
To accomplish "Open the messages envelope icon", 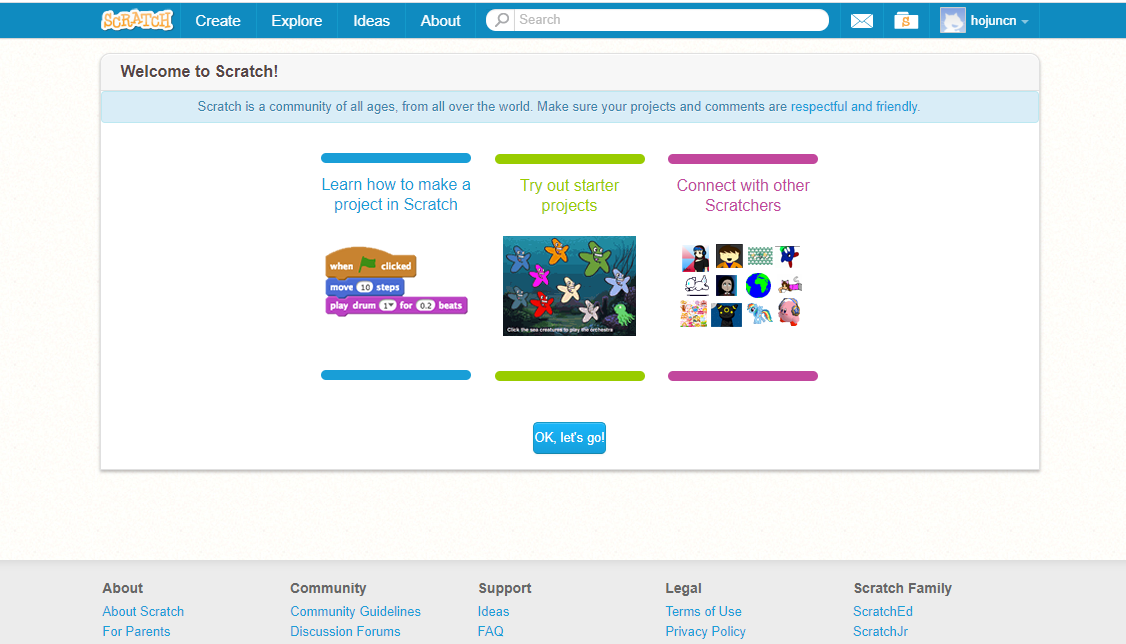I will coord(862,21).
